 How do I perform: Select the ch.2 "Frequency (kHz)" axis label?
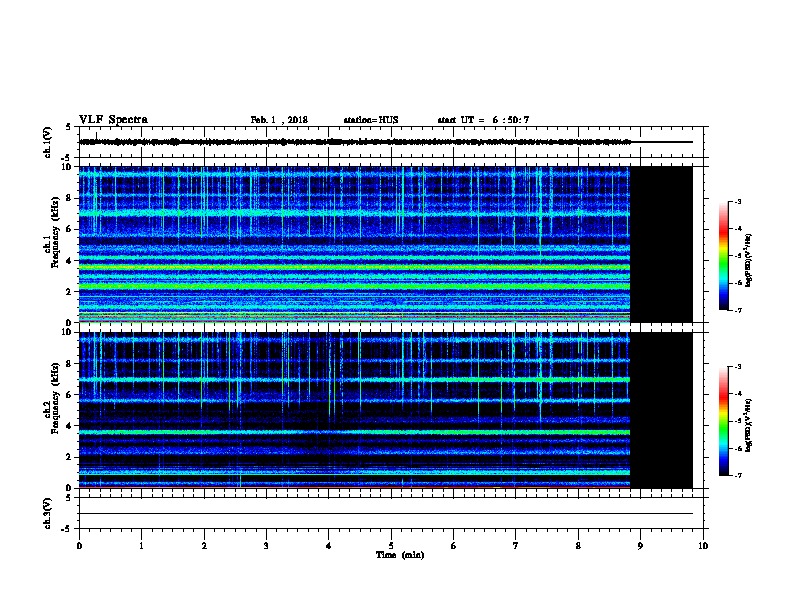55,398
